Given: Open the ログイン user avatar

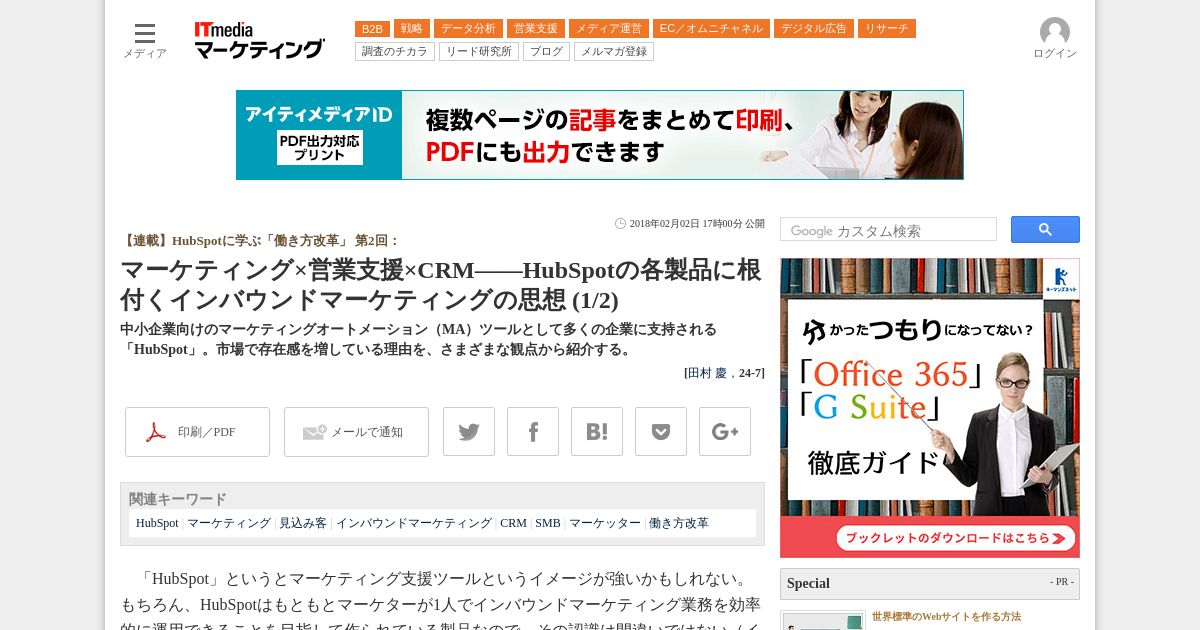Looking at the screenshot, I should pyautogui.click(x=1055, y=39).
